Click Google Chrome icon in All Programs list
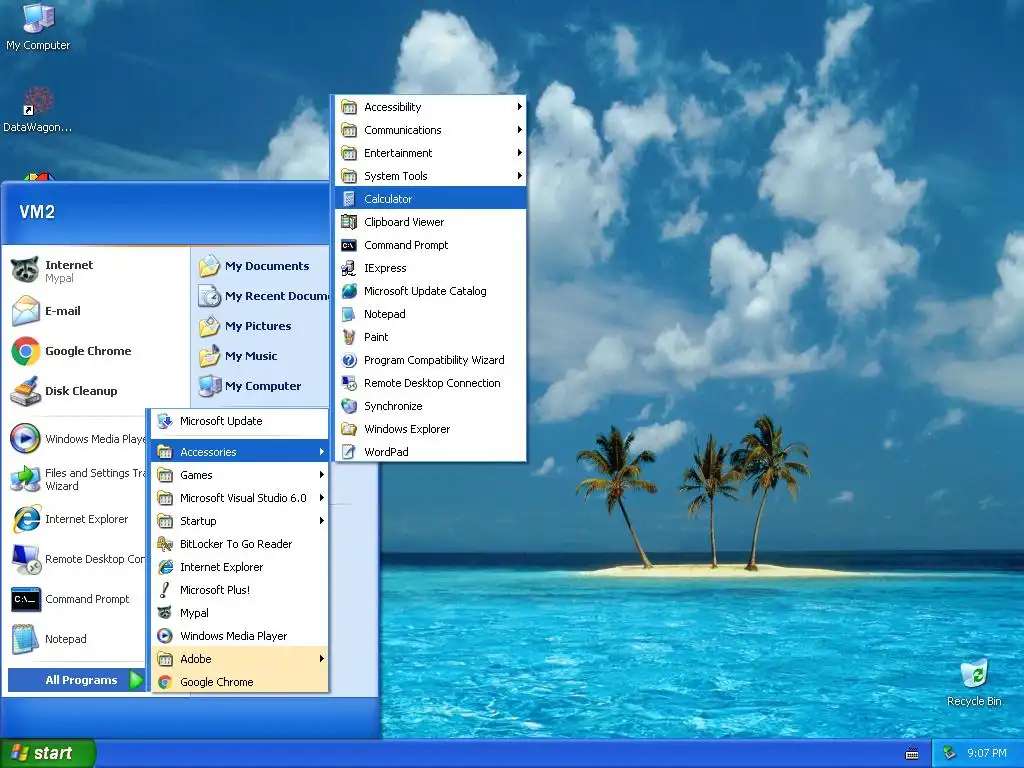The image size is (1024, 768). click(x=165, y=682)
